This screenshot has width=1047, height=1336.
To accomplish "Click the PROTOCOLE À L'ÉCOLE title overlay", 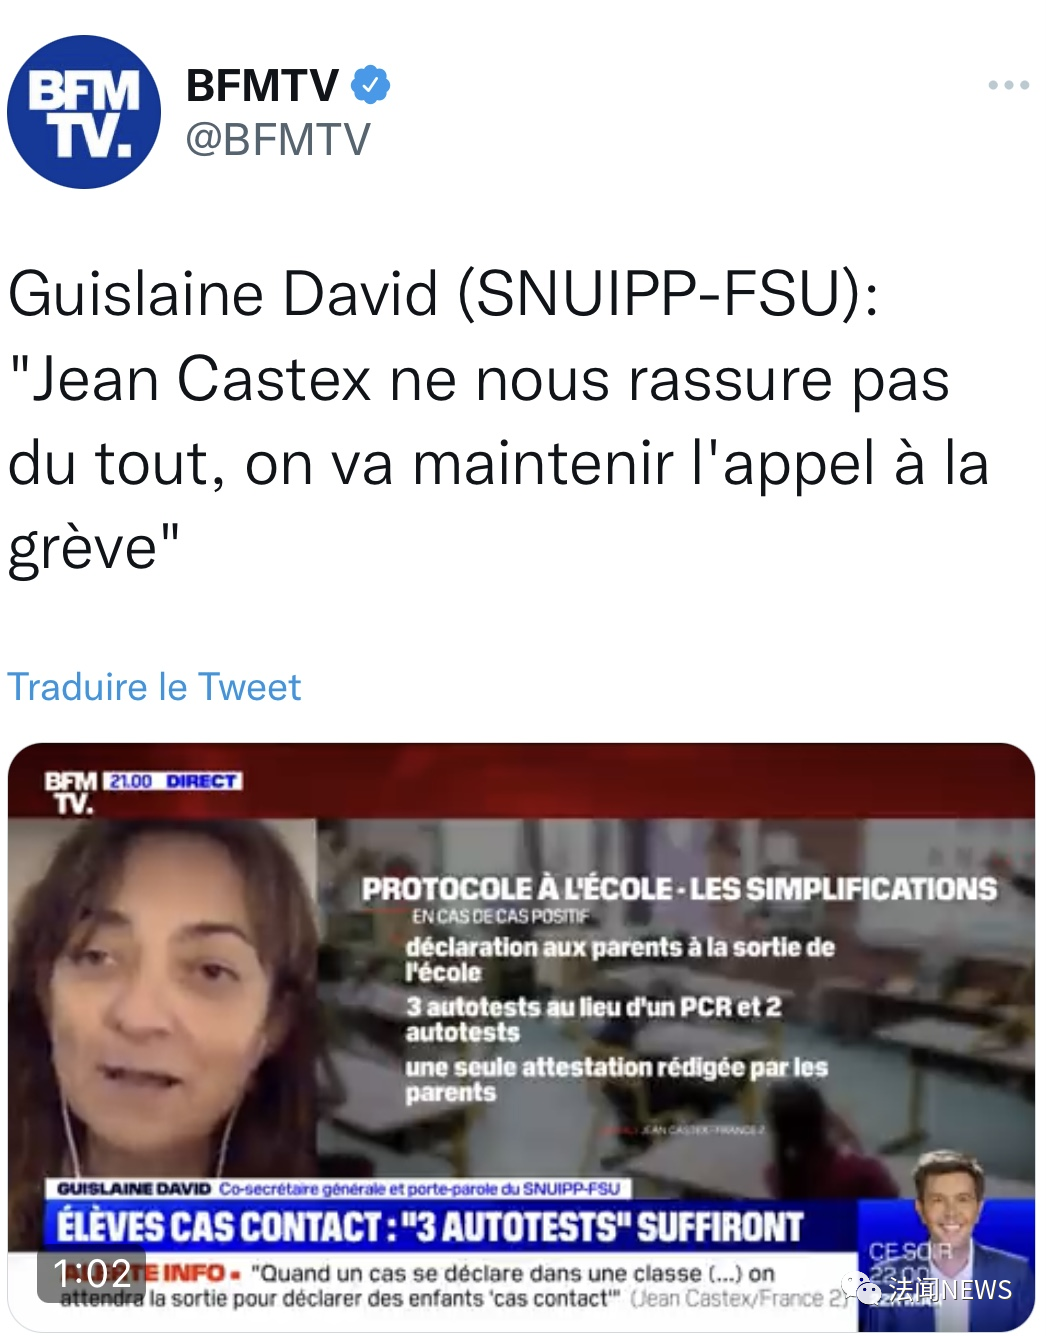I will (679, 889).
